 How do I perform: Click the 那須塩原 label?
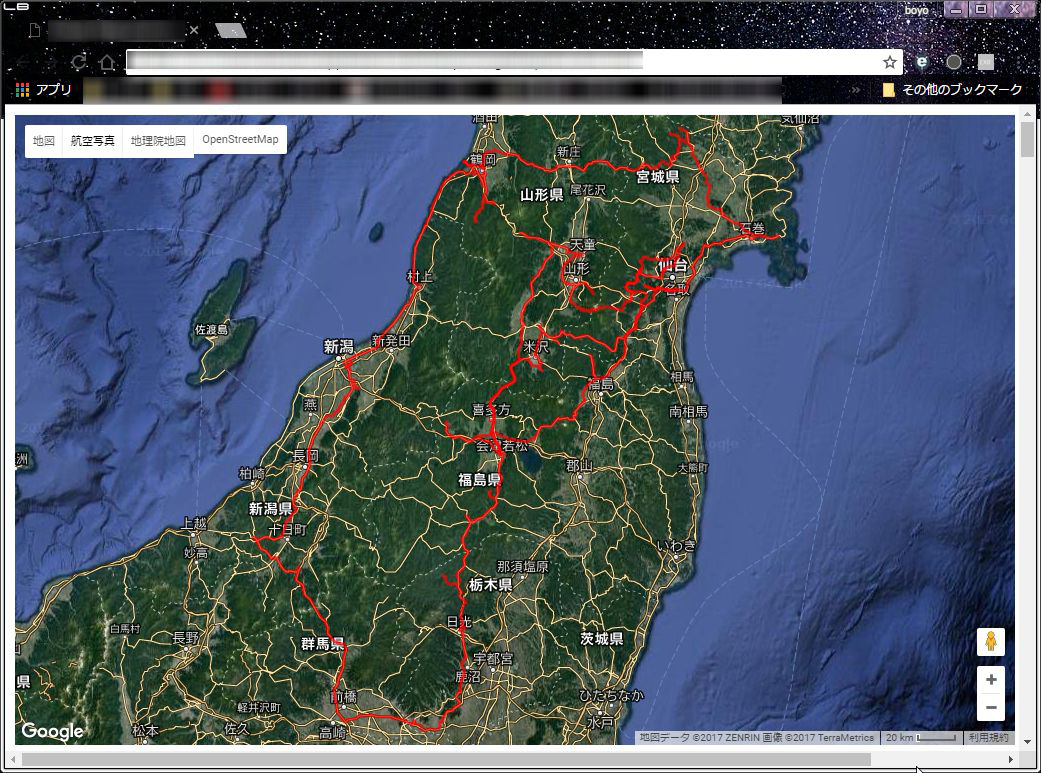tap(522, 566)
